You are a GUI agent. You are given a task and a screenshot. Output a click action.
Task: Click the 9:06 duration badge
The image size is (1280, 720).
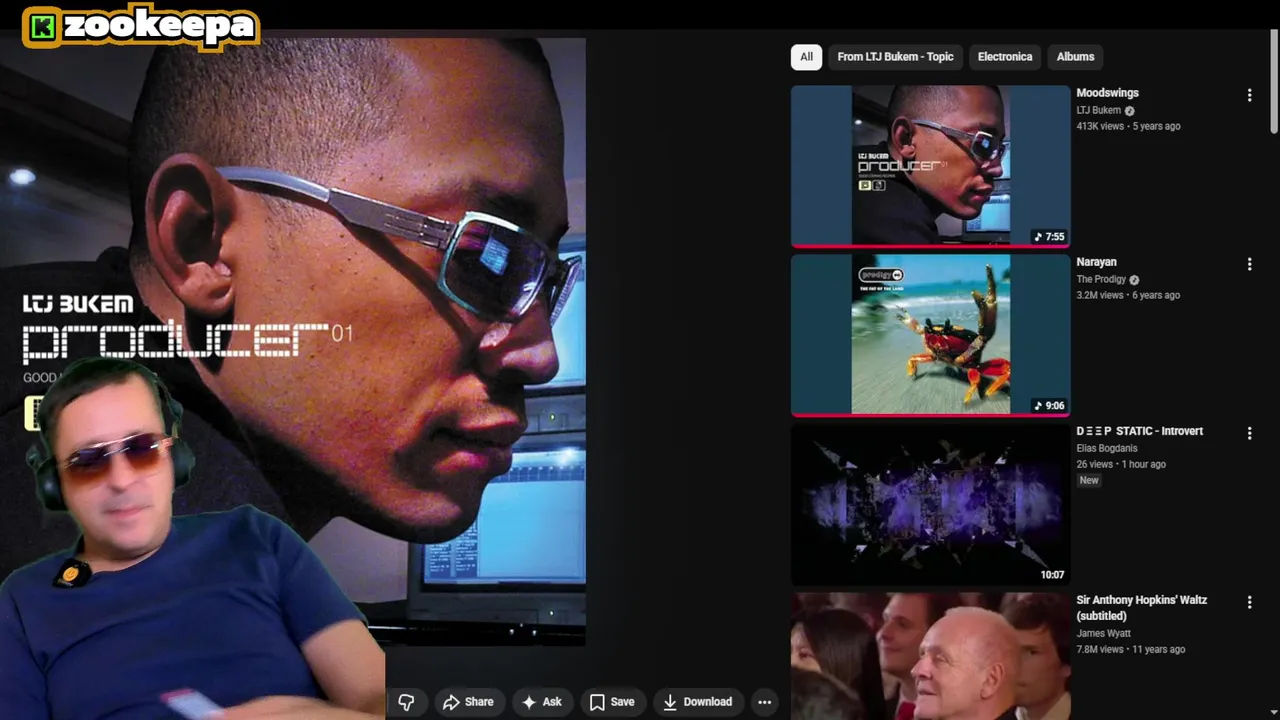(x=1050, y=406)
